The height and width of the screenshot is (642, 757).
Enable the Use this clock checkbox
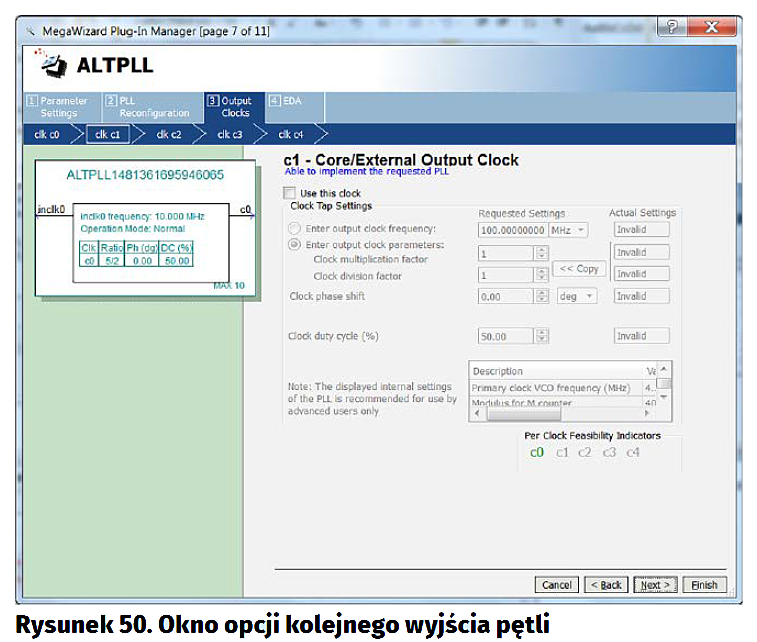pos(290,193)
